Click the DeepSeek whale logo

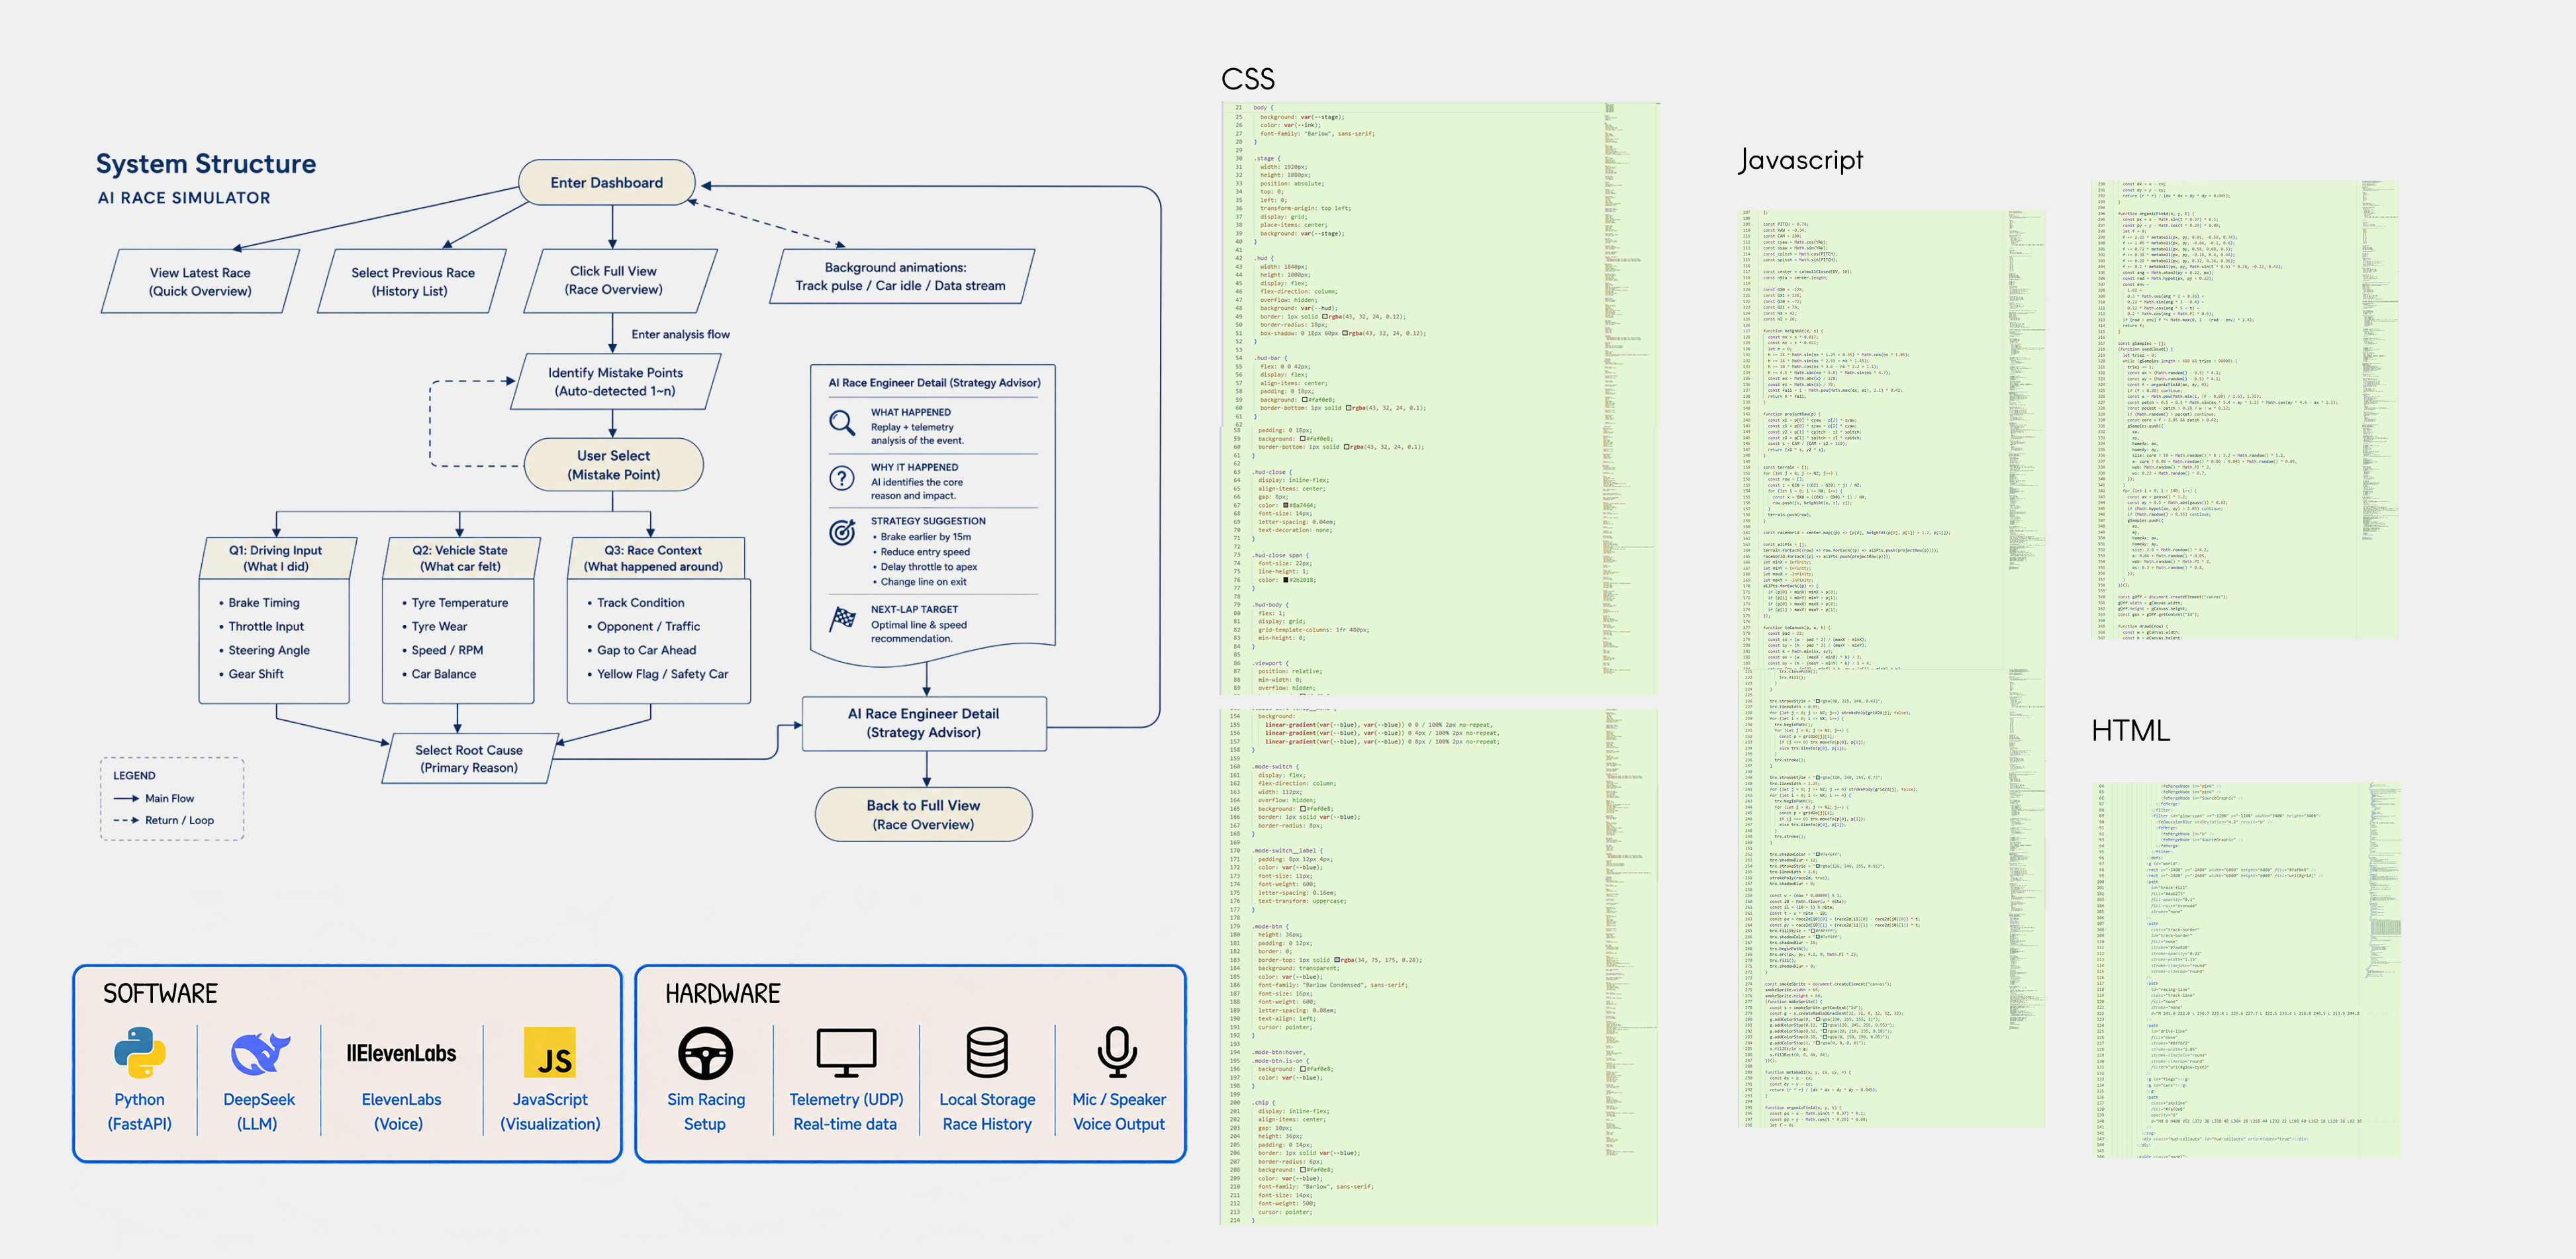(260, 1053)
